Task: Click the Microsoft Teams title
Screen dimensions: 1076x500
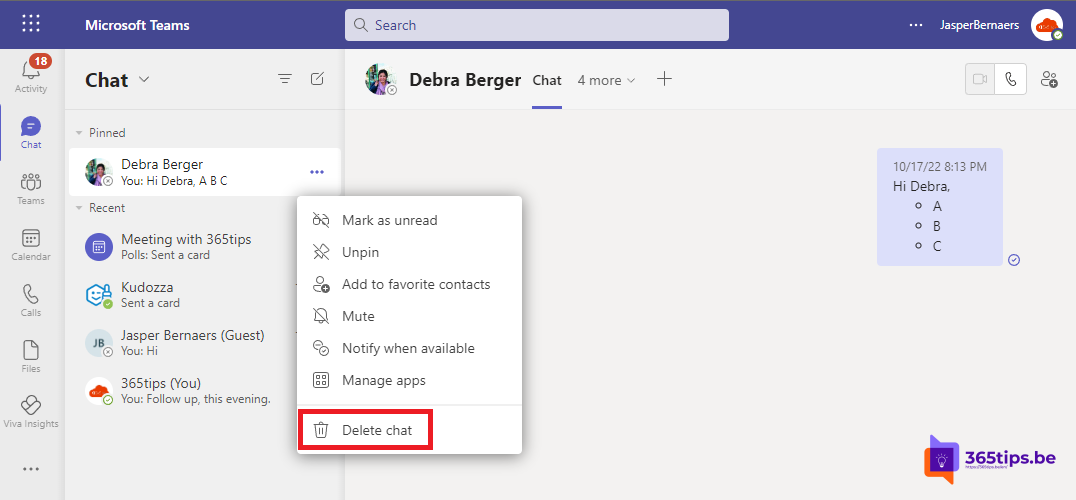Action: (x=137, y=25)
